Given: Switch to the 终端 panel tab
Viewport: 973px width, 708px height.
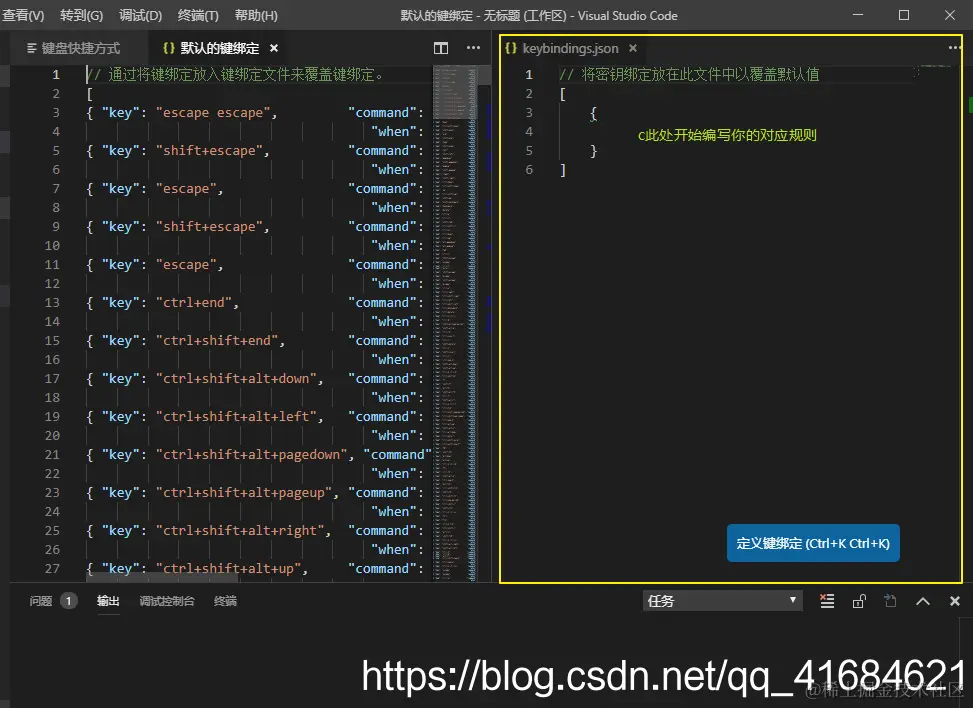Looking at the screenshot, I should point(225,601).
